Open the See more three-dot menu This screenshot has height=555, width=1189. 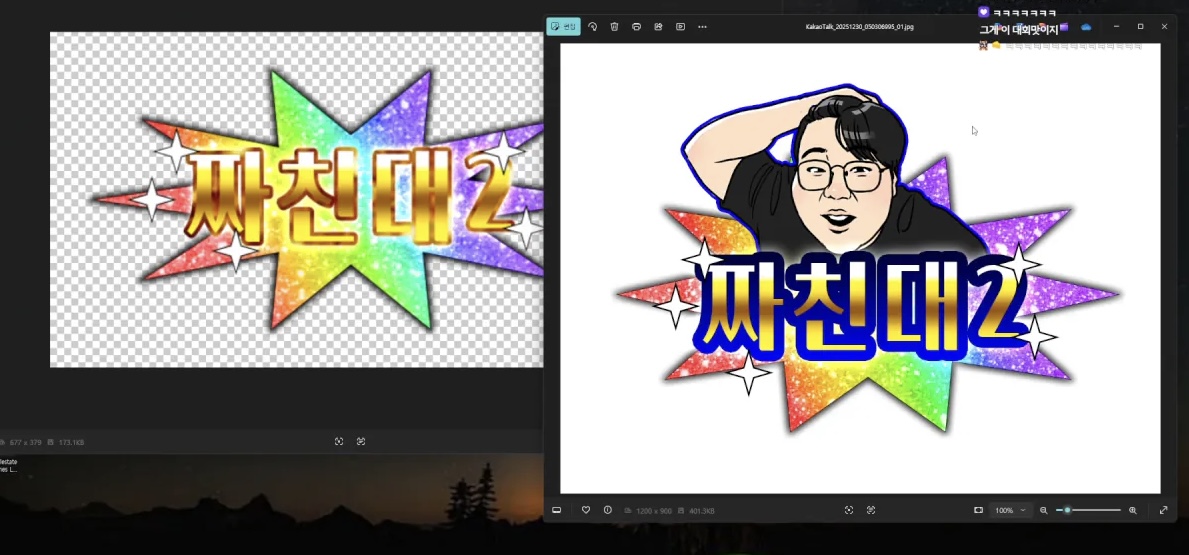[703, 27]
